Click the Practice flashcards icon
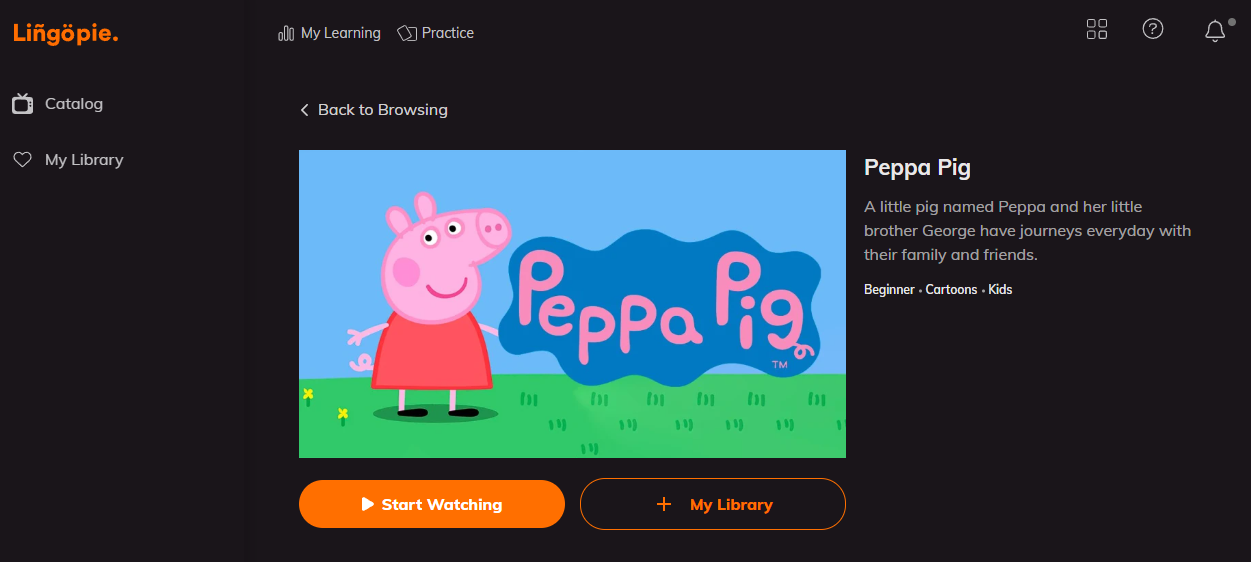1251x562 pixels. [x=406, y=33]
